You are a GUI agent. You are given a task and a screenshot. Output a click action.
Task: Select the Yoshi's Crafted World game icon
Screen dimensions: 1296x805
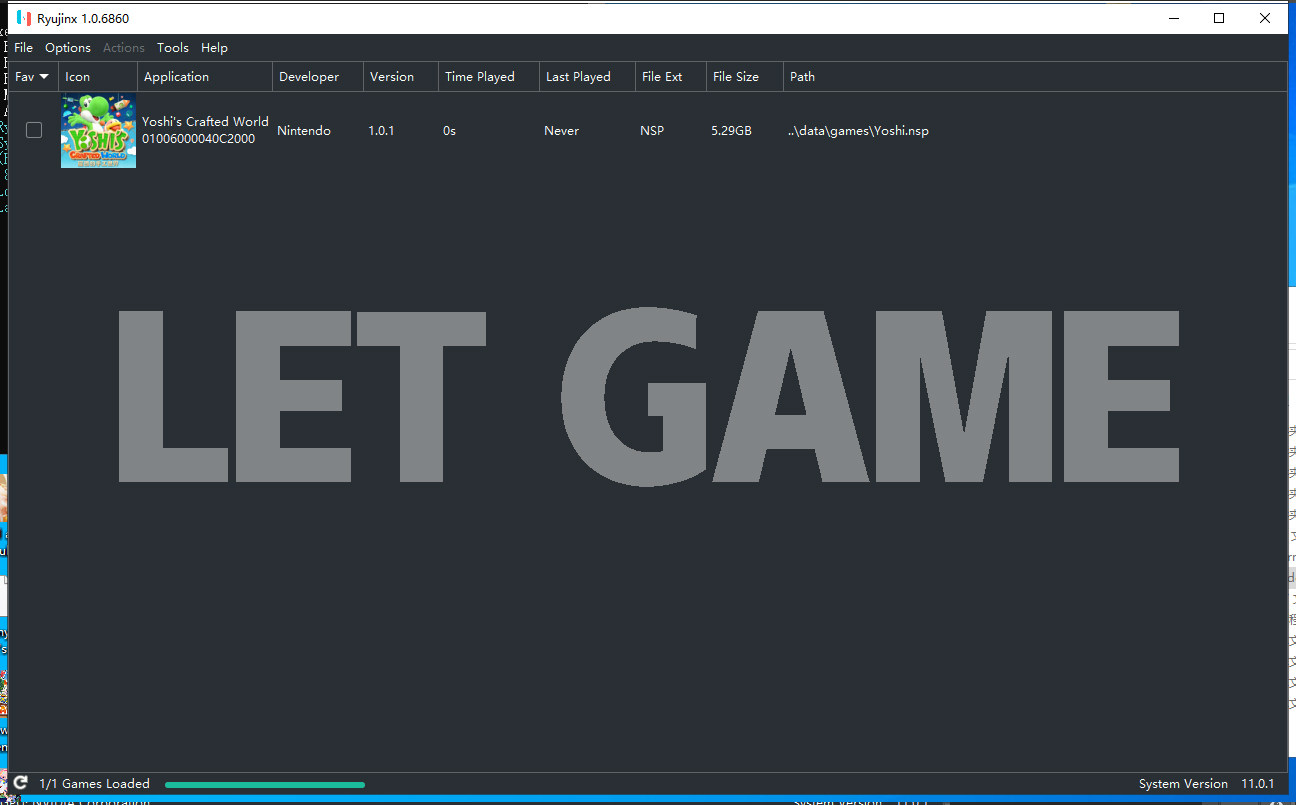[98, 131]
